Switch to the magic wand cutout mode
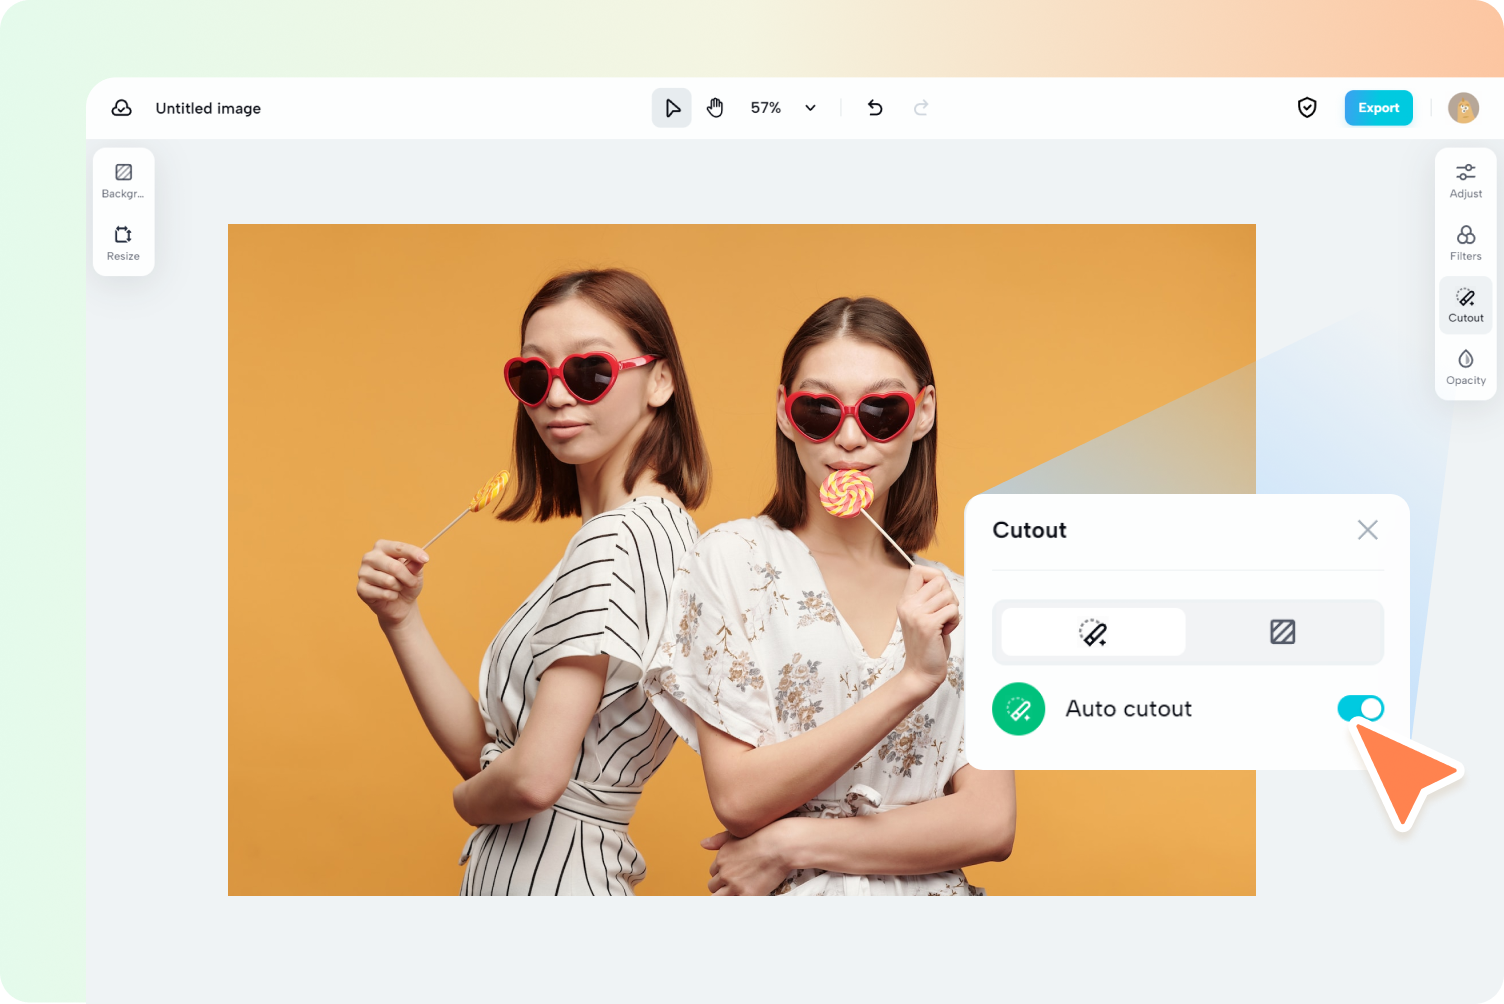This screenshot has width=1504, height=1004. 1090,632
